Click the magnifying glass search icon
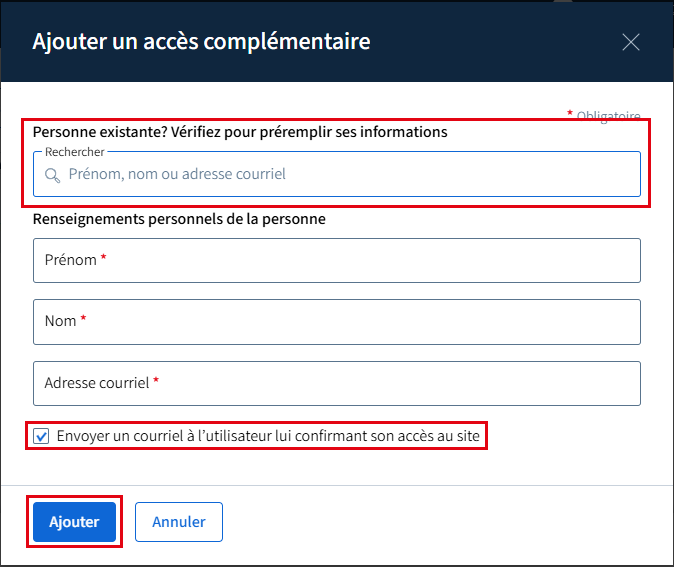 52,175
